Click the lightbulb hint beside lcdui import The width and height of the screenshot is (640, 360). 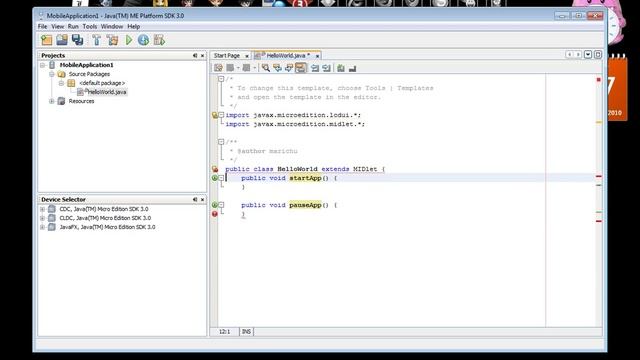pyautogui.click(x=215, y=115)
